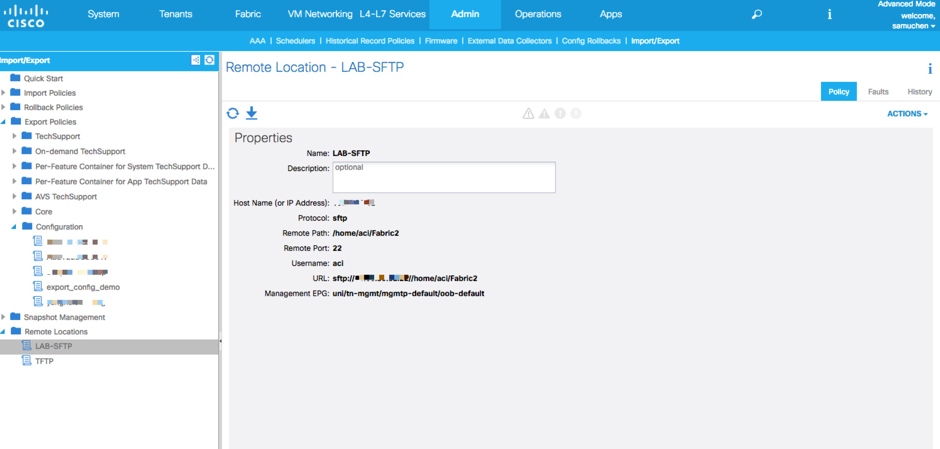Open the Firmware submenu link

click(441, 41)
